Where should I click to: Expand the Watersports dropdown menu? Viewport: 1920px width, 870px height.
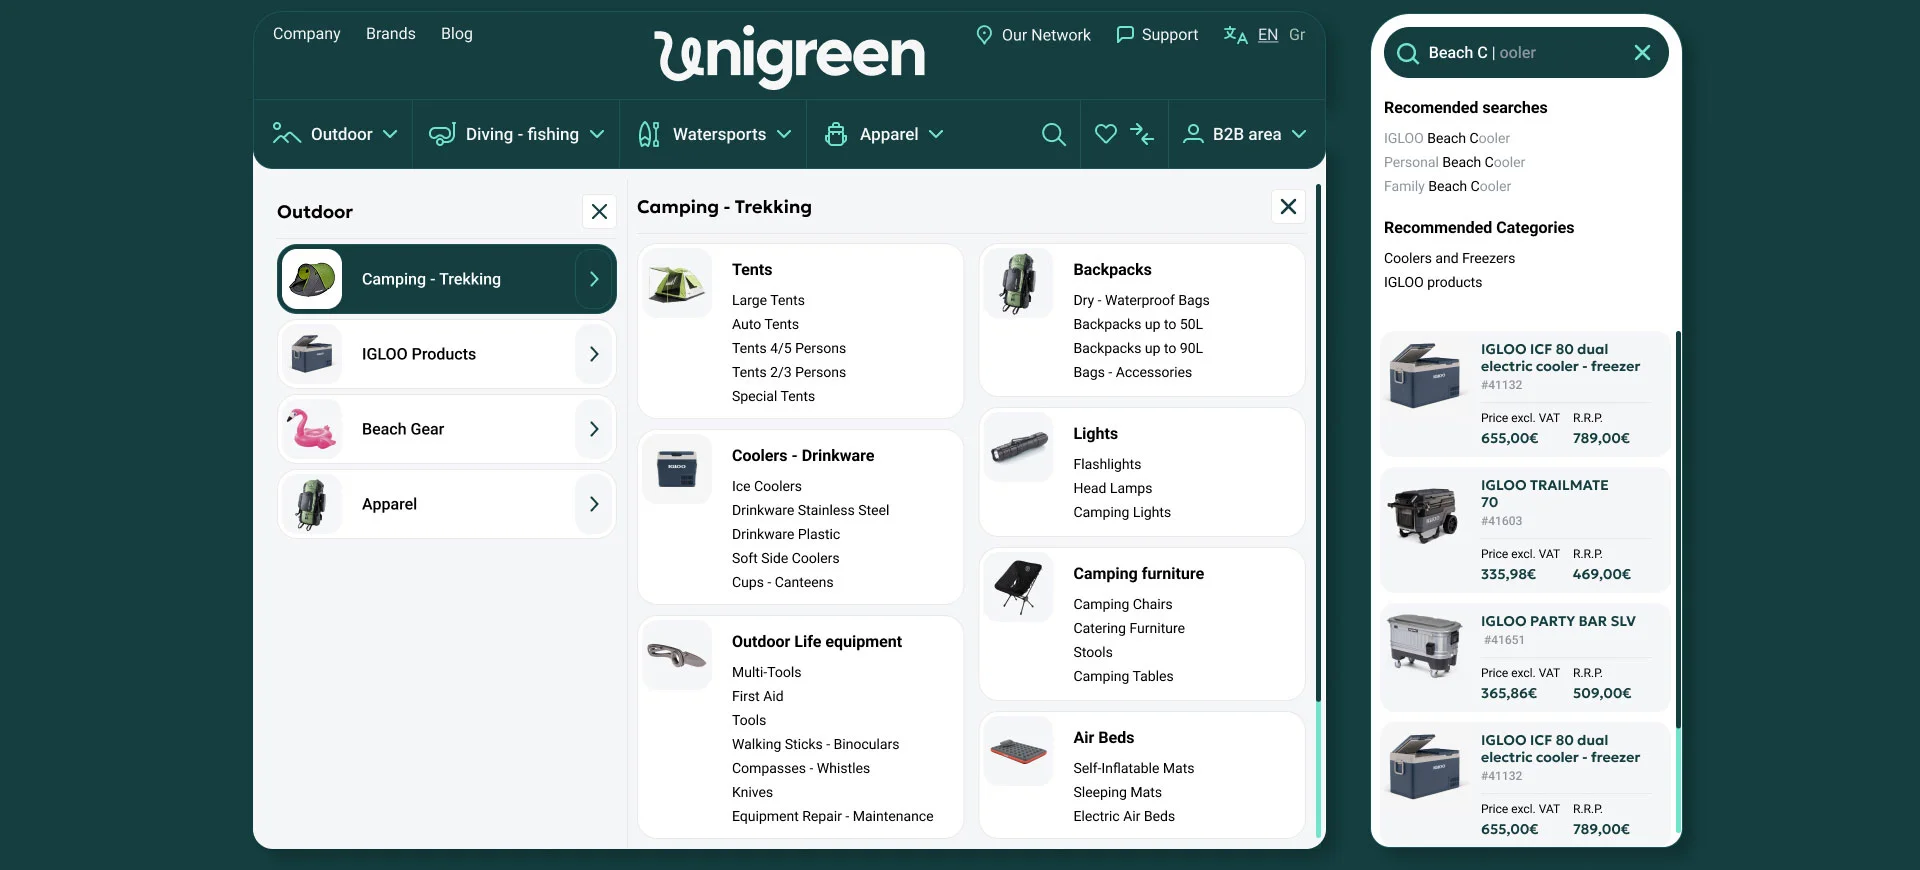click(x=714, y=134)
